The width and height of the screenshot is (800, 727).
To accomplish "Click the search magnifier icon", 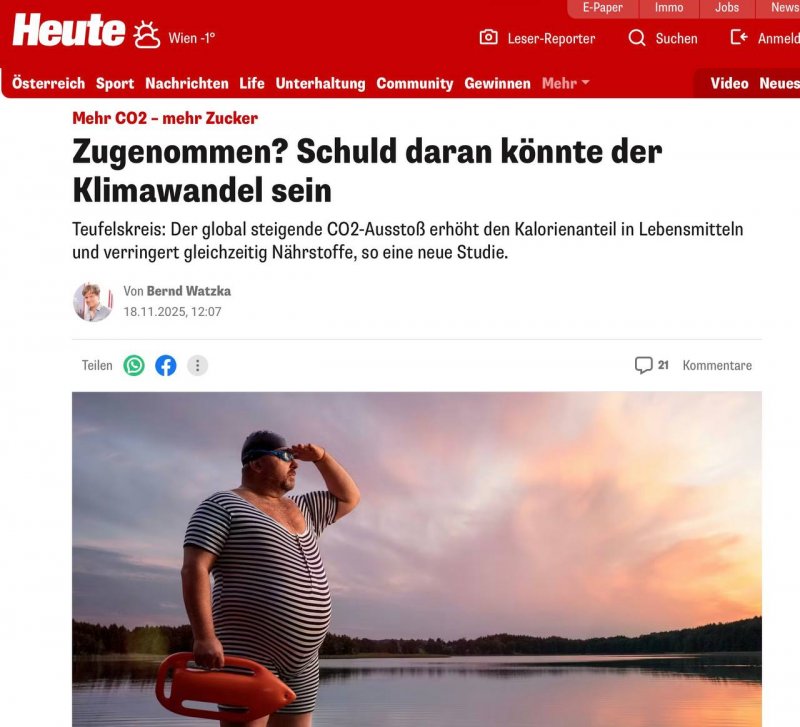I will point(637,38).
